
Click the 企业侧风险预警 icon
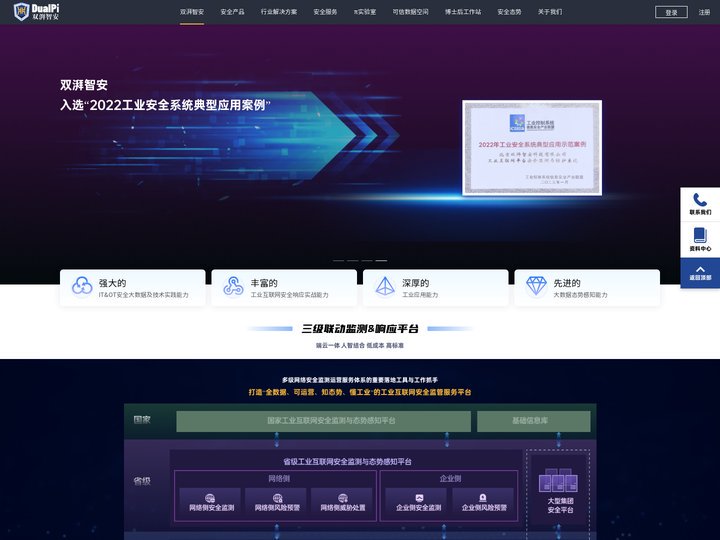point(483,498)
